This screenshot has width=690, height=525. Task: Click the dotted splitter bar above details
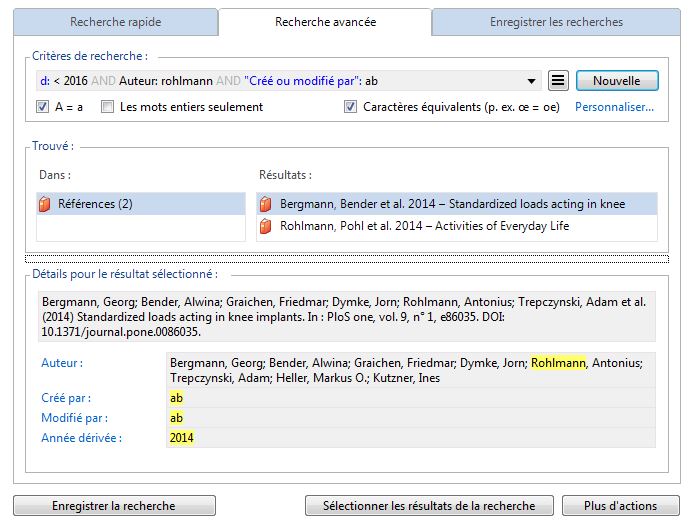345,257
